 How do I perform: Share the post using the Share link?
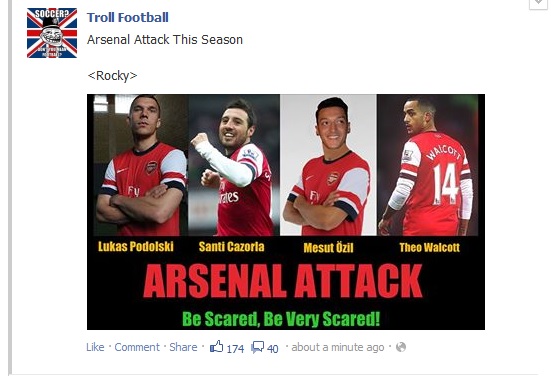(183, 347)
